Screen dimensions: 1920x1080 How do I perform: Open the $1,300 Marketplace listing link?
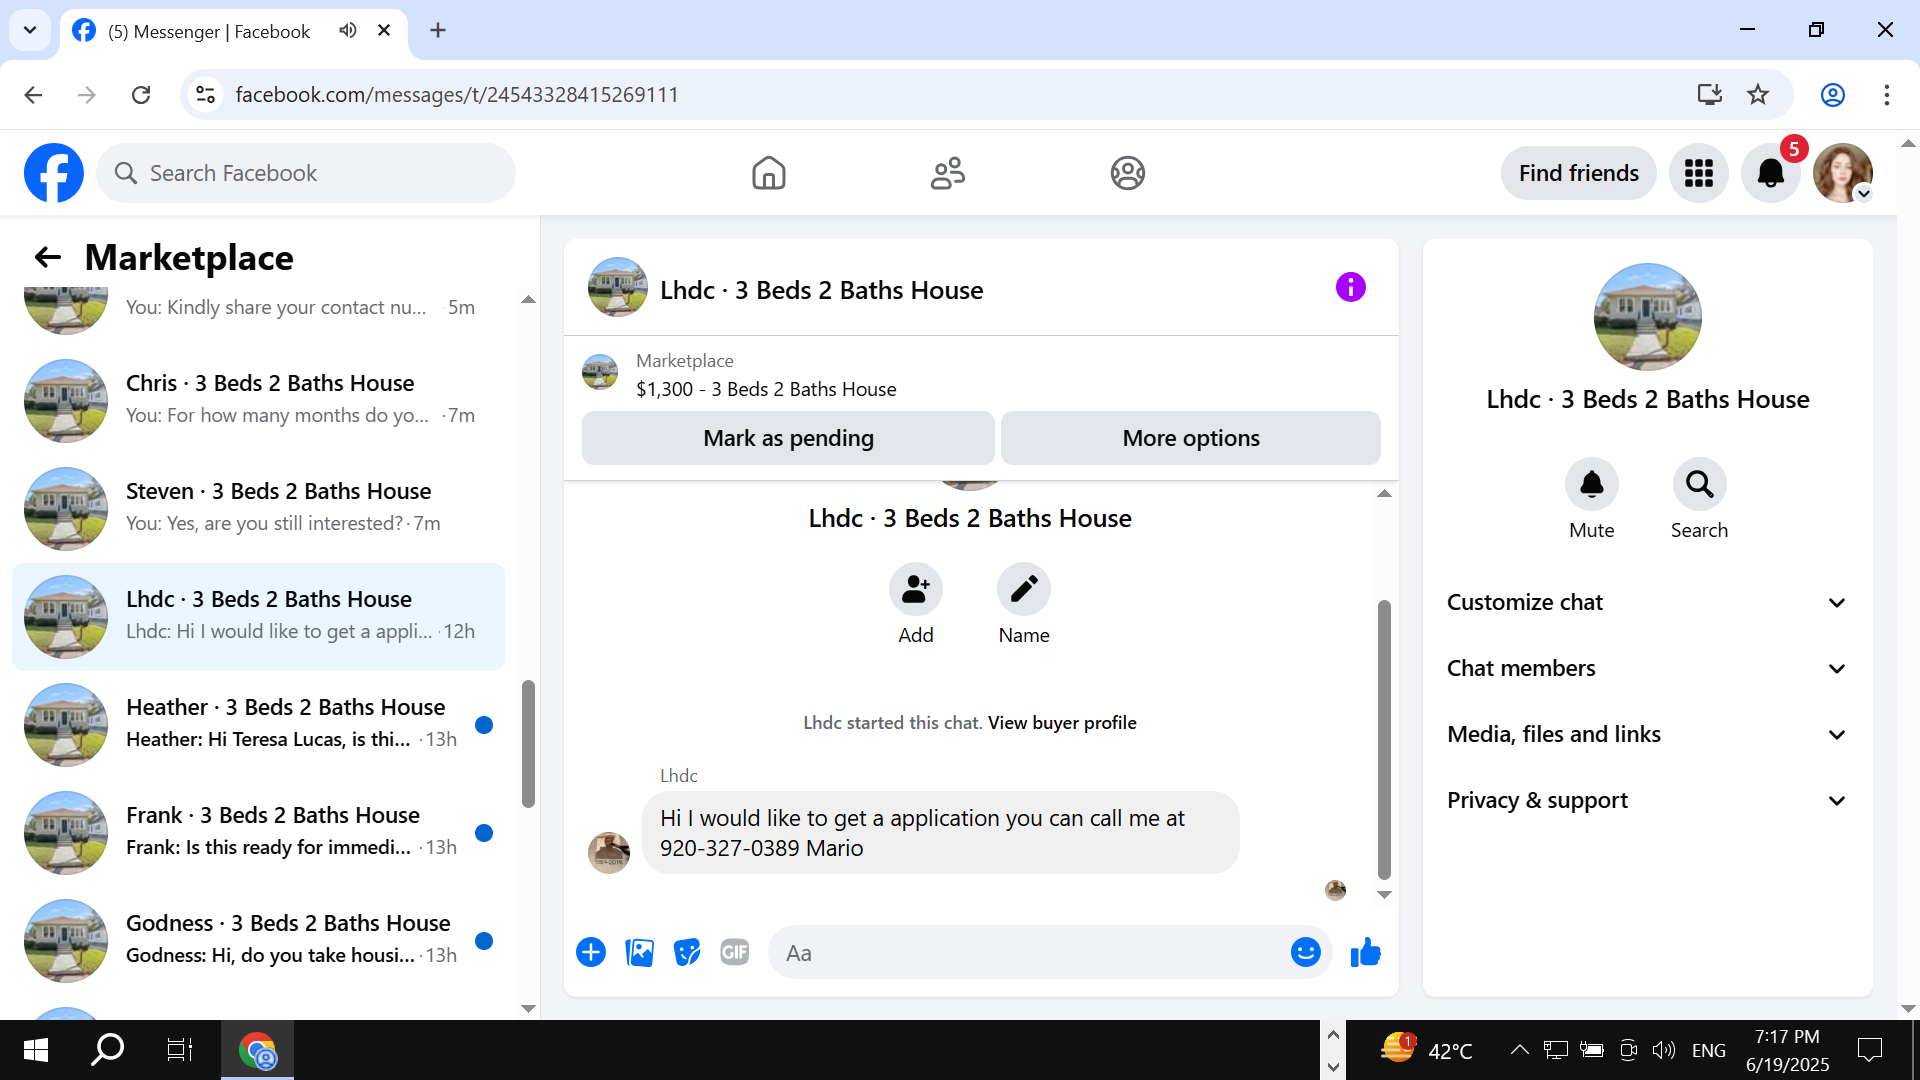(x=766, y=389)
